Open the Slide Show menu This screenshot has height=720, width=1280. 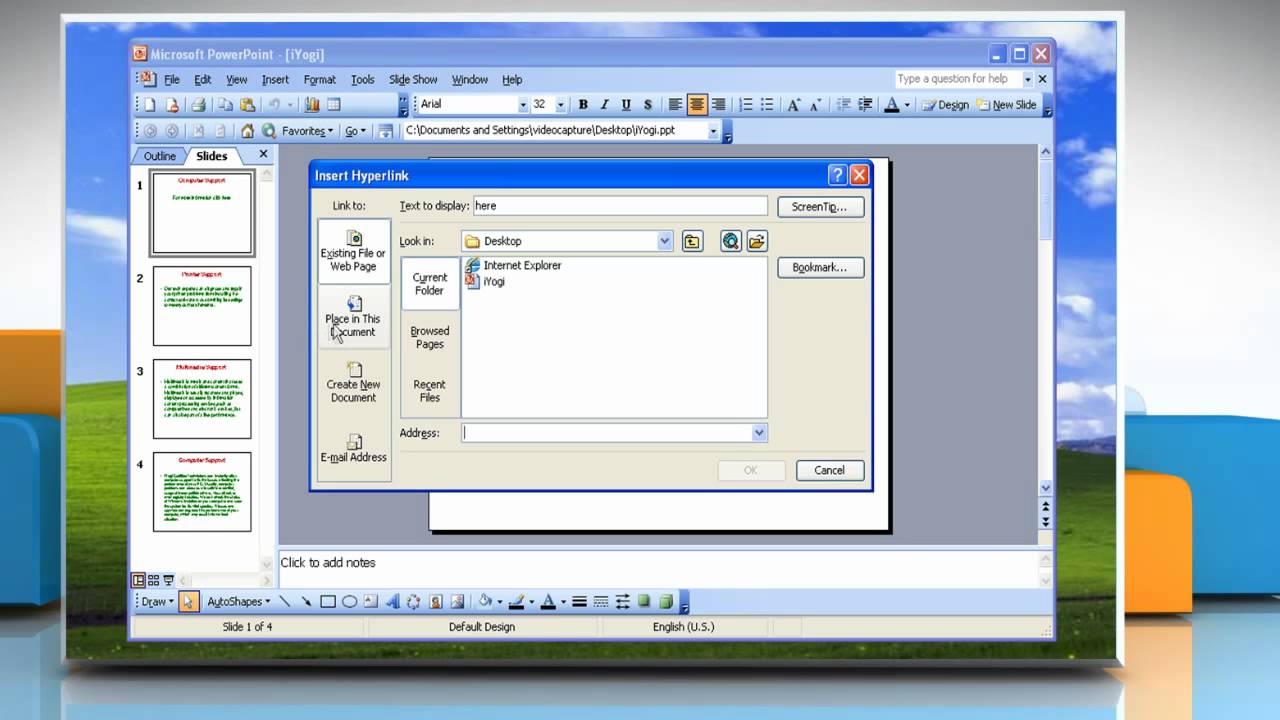[413, 80]
